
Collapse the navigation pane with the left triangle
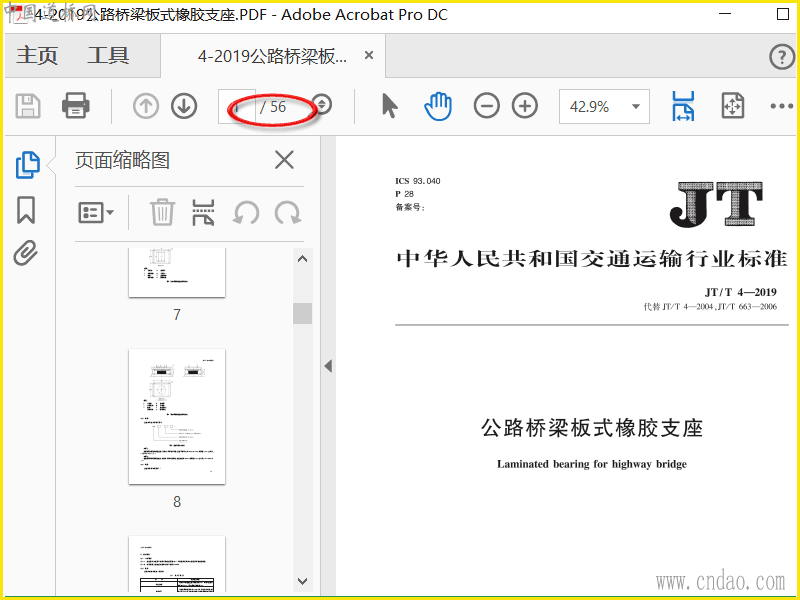point(328,366)
